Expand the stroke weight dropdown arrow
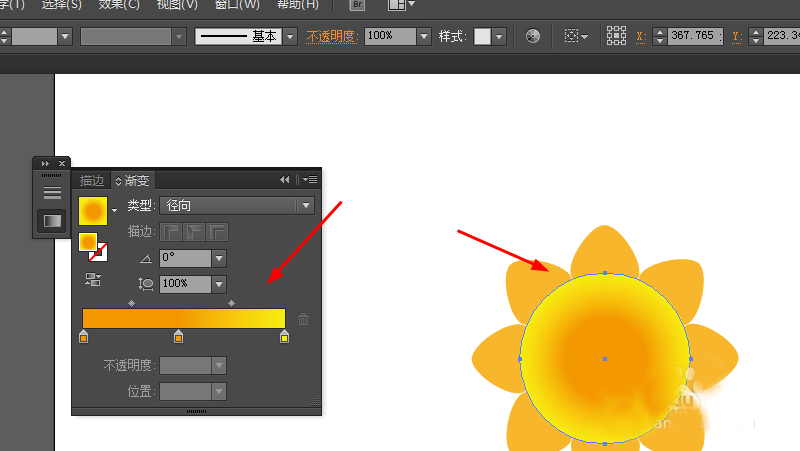Screen dimensions: 800x451 click(65, 36)
